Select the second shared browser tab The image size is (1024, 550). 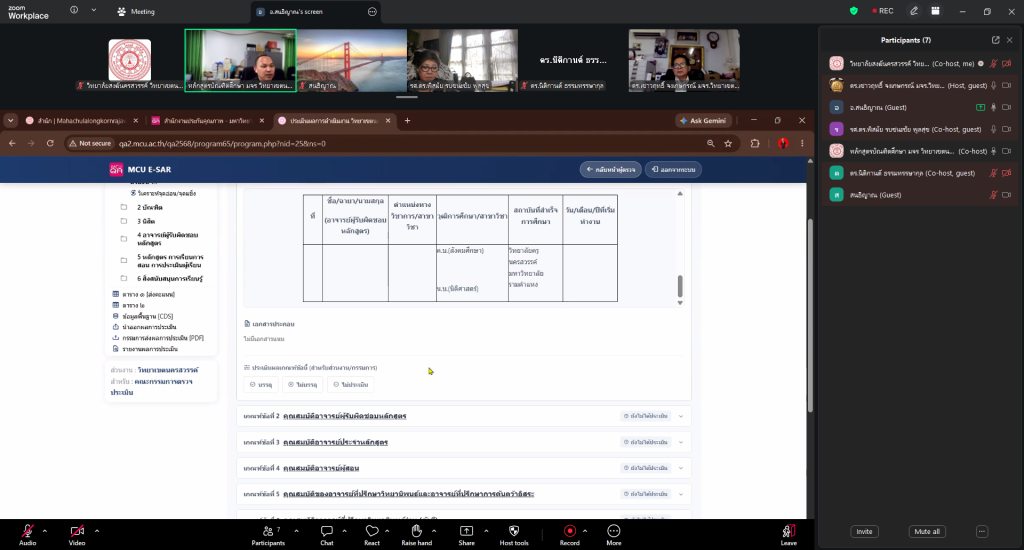tap(208, 121)
